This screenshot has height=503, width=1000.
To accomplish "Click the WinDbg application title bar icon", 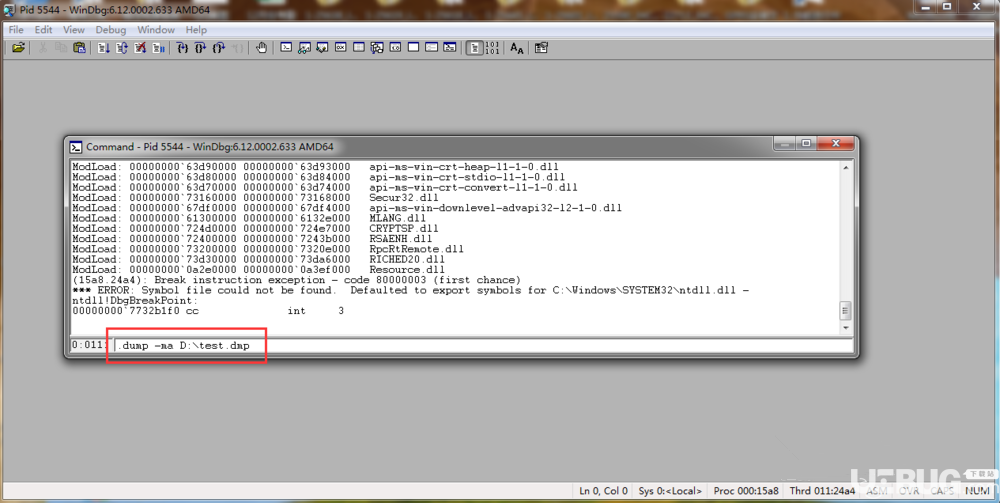I will click(9, 10).
